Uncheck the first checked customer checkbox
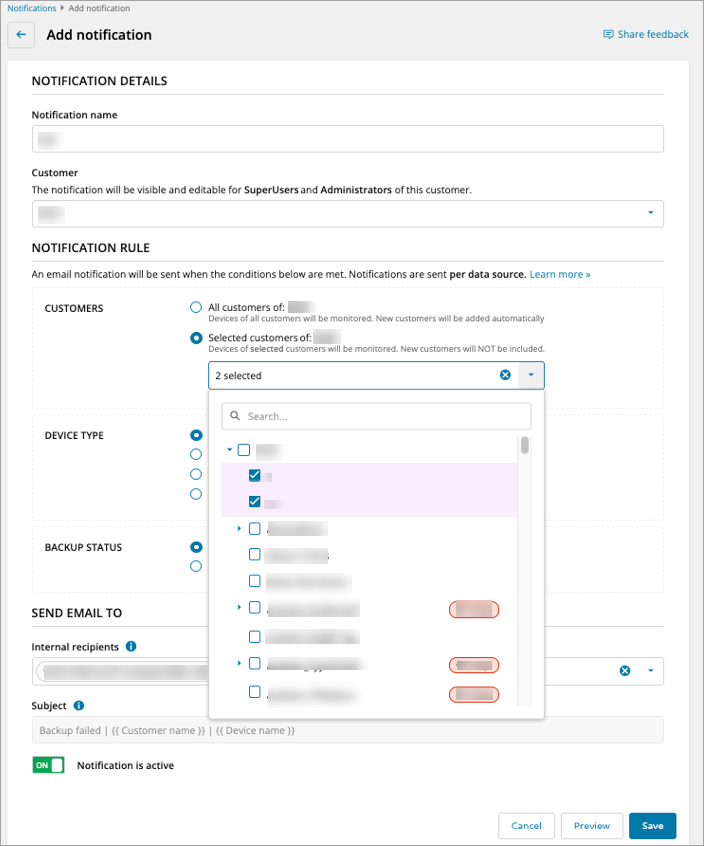Screen dimensions: 704x846 tap(255, 475)
